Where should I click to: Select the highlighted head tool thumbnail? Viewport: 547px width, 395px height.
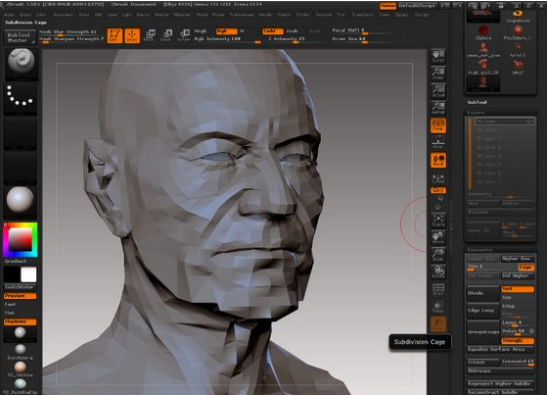pos(483,84)
